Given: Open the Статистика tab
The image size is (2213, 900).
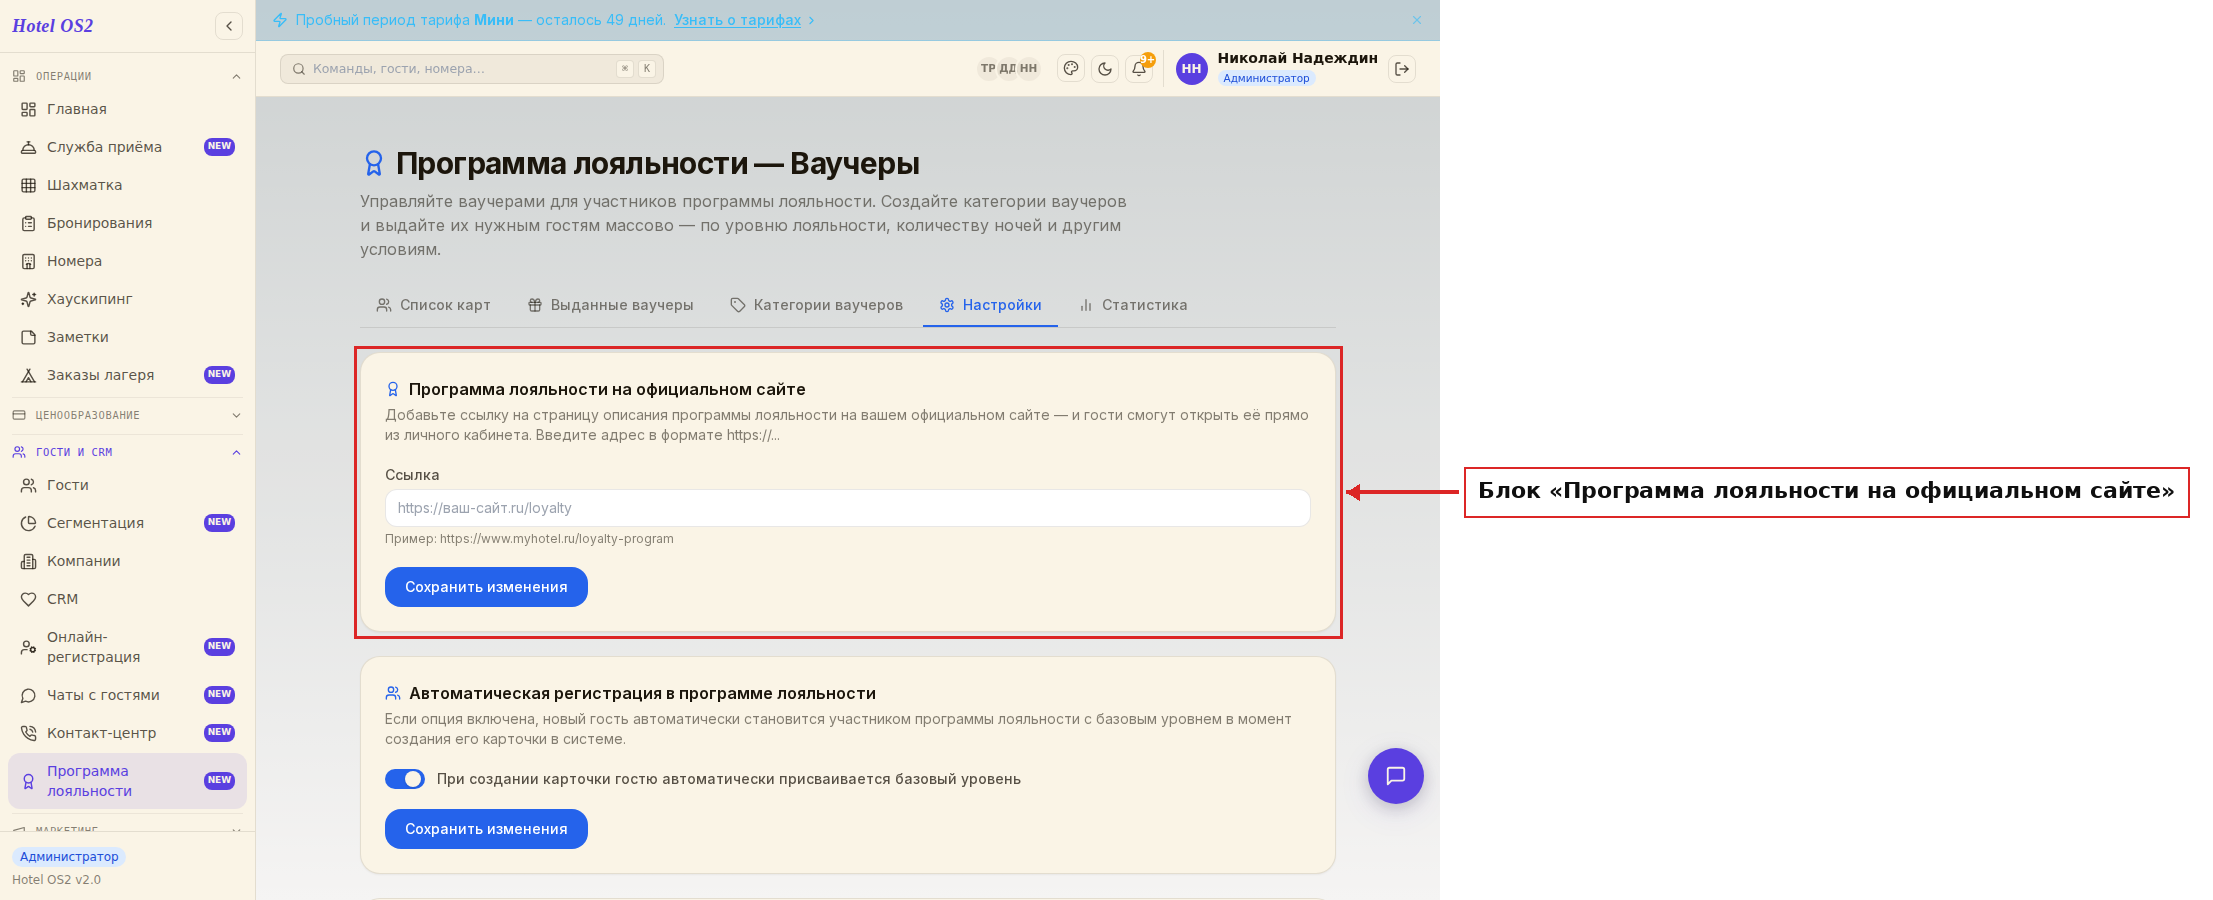Looking at the screenshot, I should 1133,305.
